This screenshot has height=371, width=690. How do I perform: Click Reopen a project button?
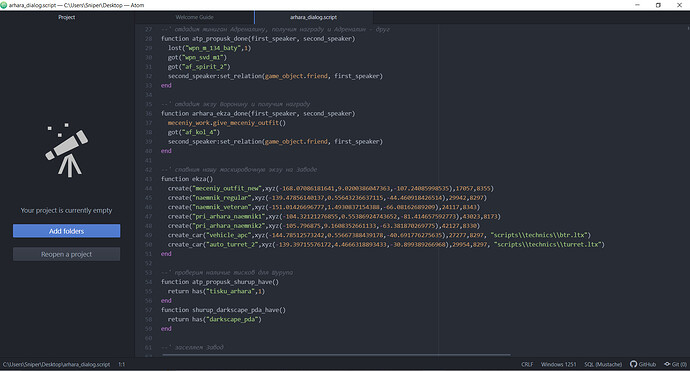pos(66,254)
